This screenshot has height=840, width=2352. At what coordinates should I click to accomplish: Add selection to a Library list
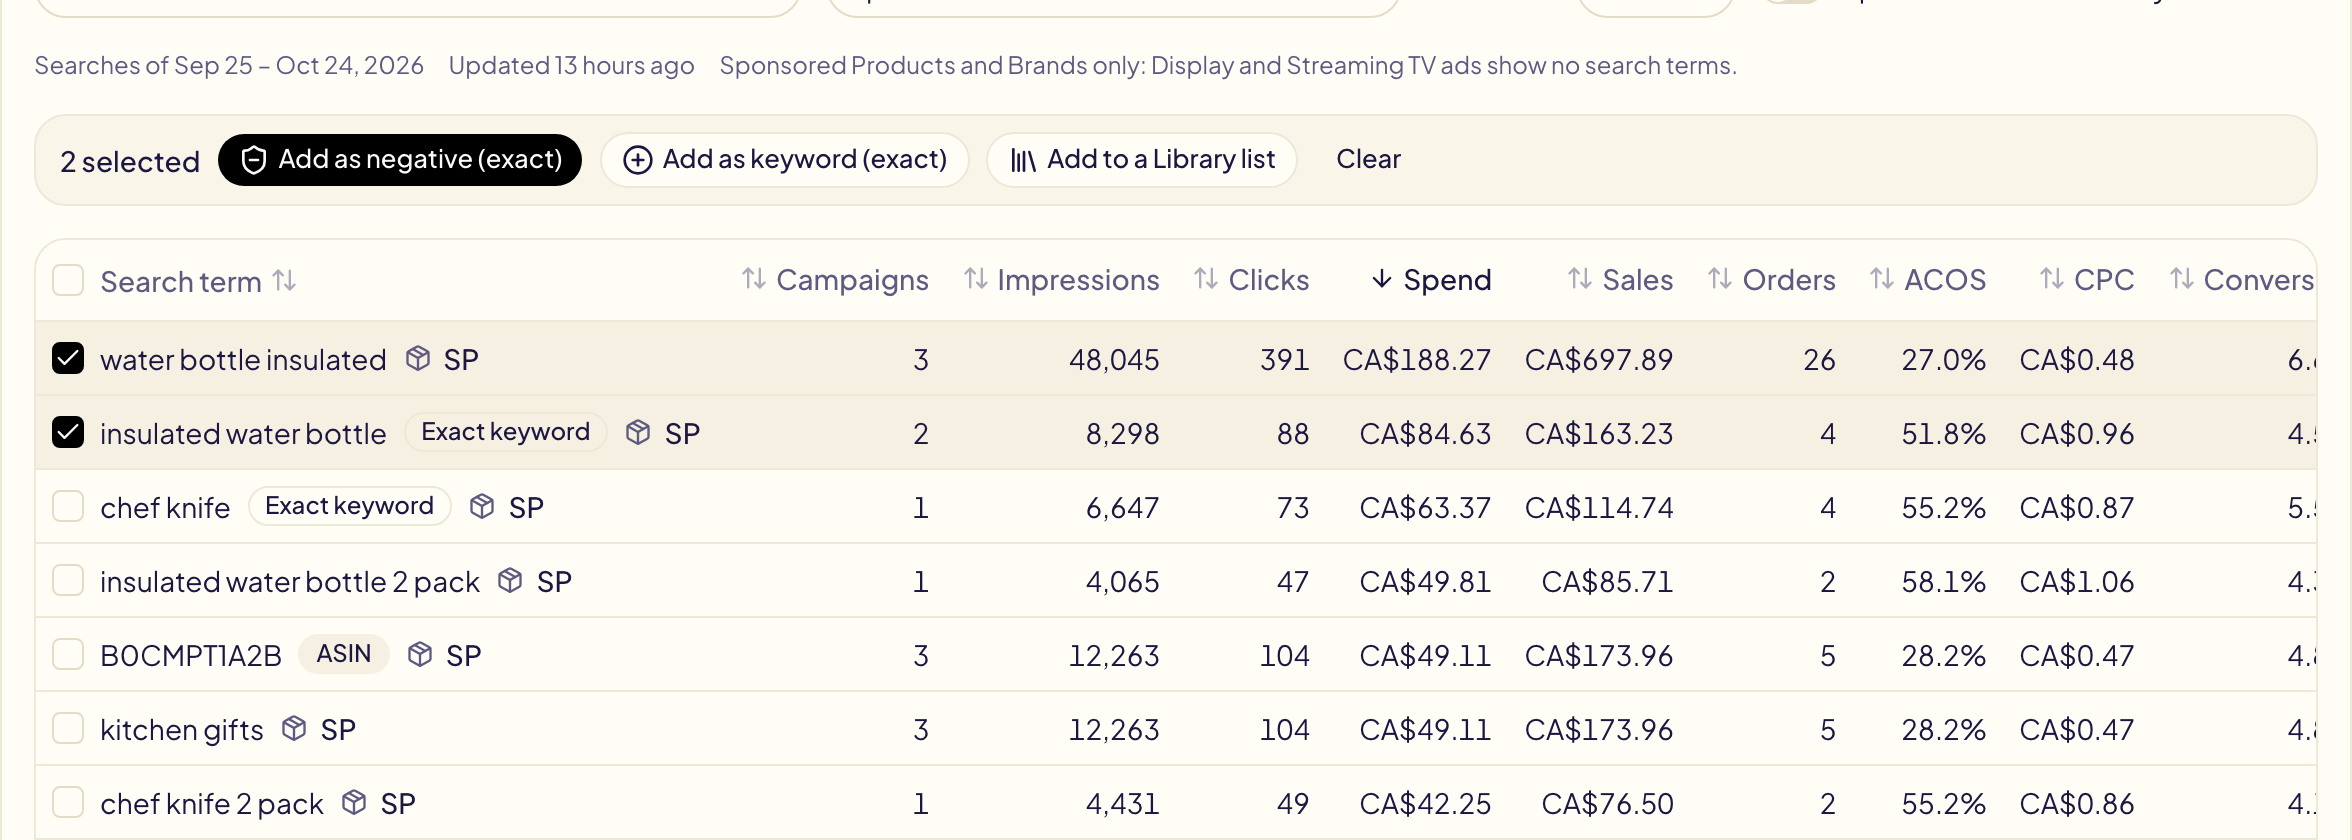click(x=1142, y=160)
